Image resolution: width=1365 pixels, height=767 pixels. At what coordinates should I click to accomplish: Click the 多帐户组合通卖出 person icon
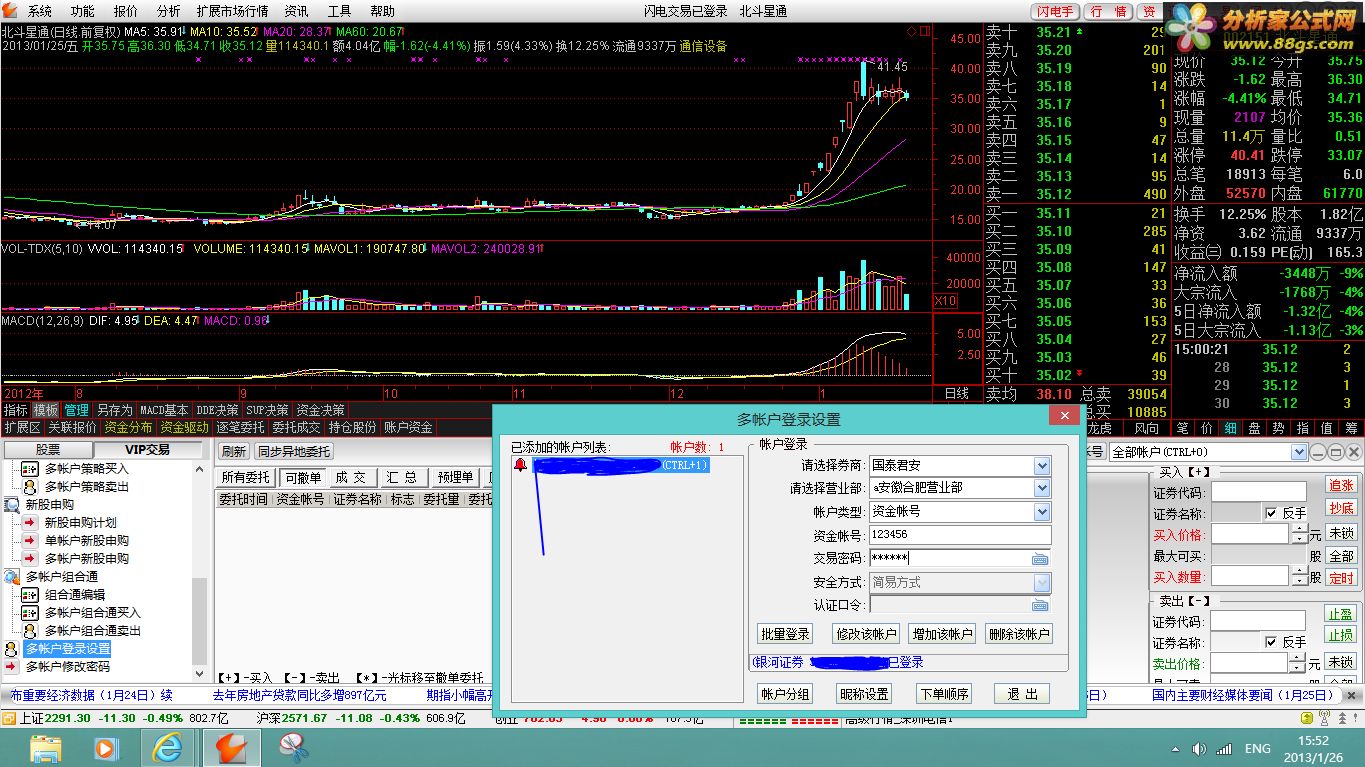click(30, 630)
